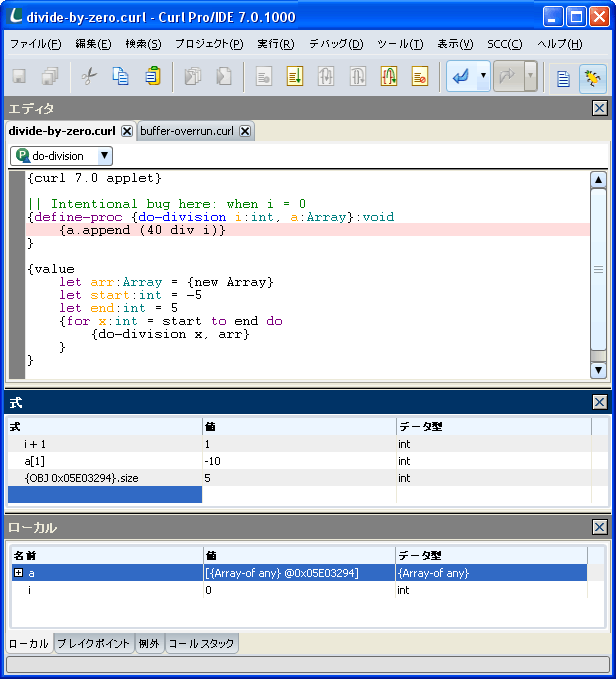
Task: Close the エディタ panel
Action: click(x=600, y=108)
